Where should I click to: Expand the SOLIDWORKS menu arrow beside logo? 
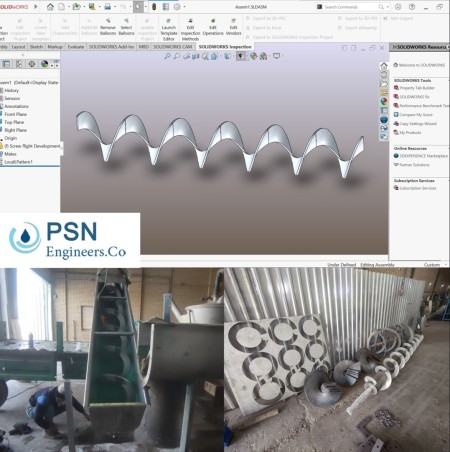(36, 7)
